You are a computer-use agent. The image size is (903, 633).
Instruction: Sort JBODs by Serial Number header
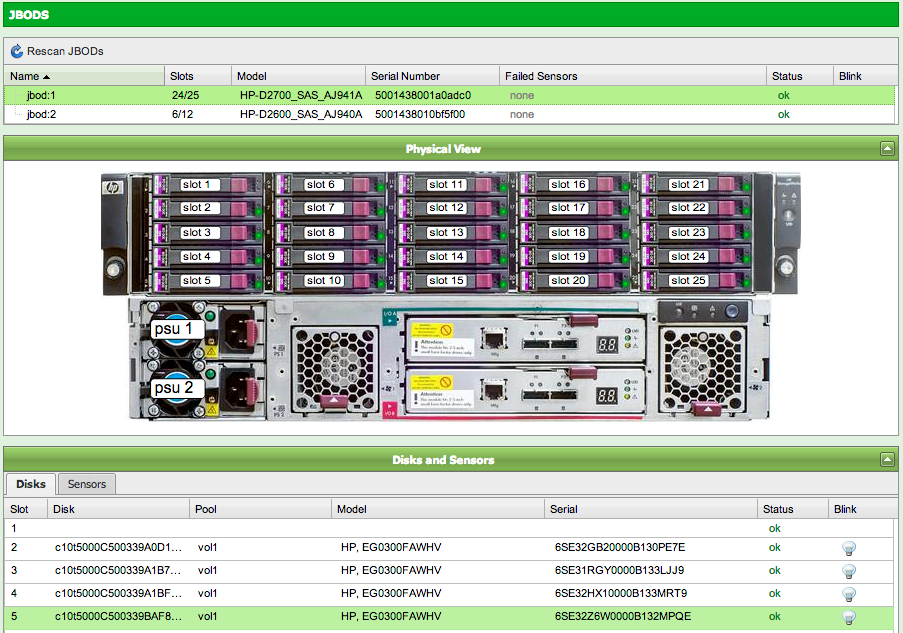[x=432, y=76]
